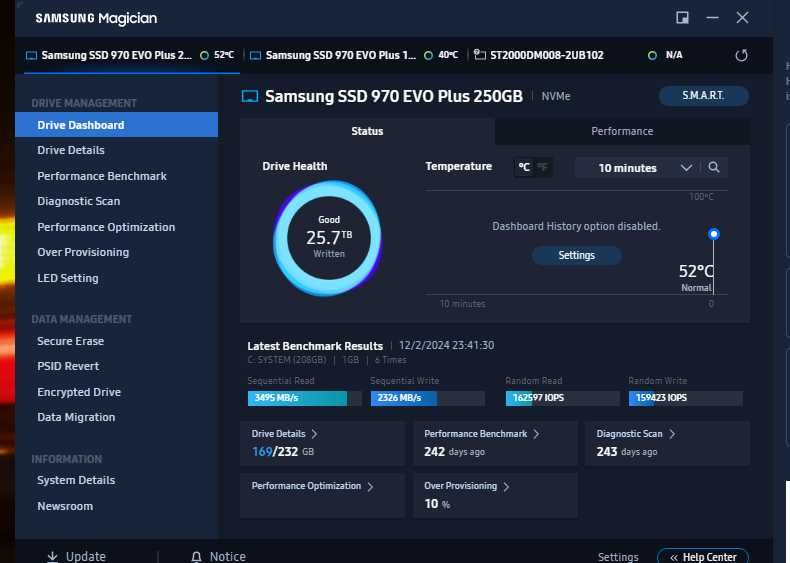
Task: Open Performance Optimization in the sidebar
Action: (106, 227)
